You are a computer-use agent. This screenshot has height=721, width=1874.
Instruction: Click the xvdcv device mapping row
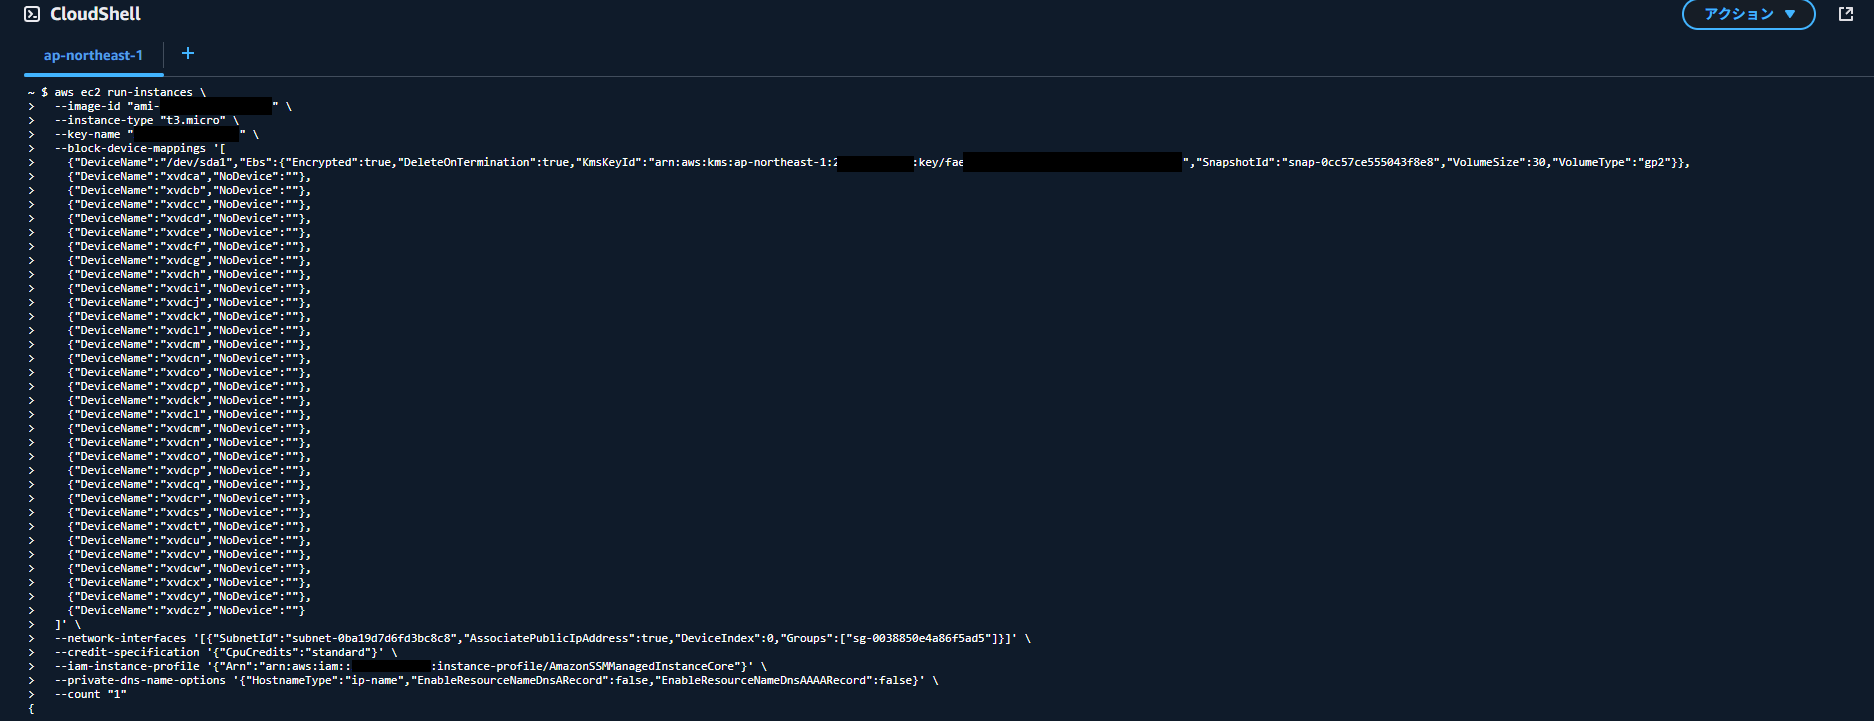[189, 554]
